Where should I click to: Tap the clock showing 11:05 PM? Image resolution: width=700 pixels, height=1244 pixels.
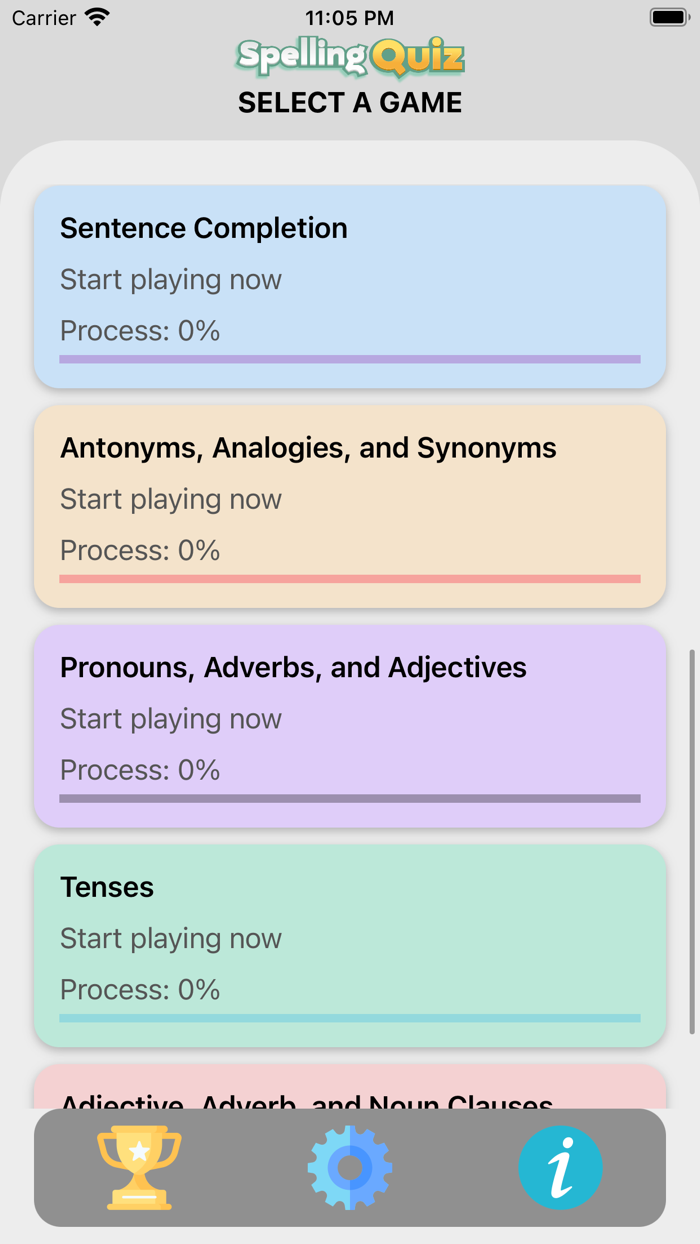coord(350,17)
